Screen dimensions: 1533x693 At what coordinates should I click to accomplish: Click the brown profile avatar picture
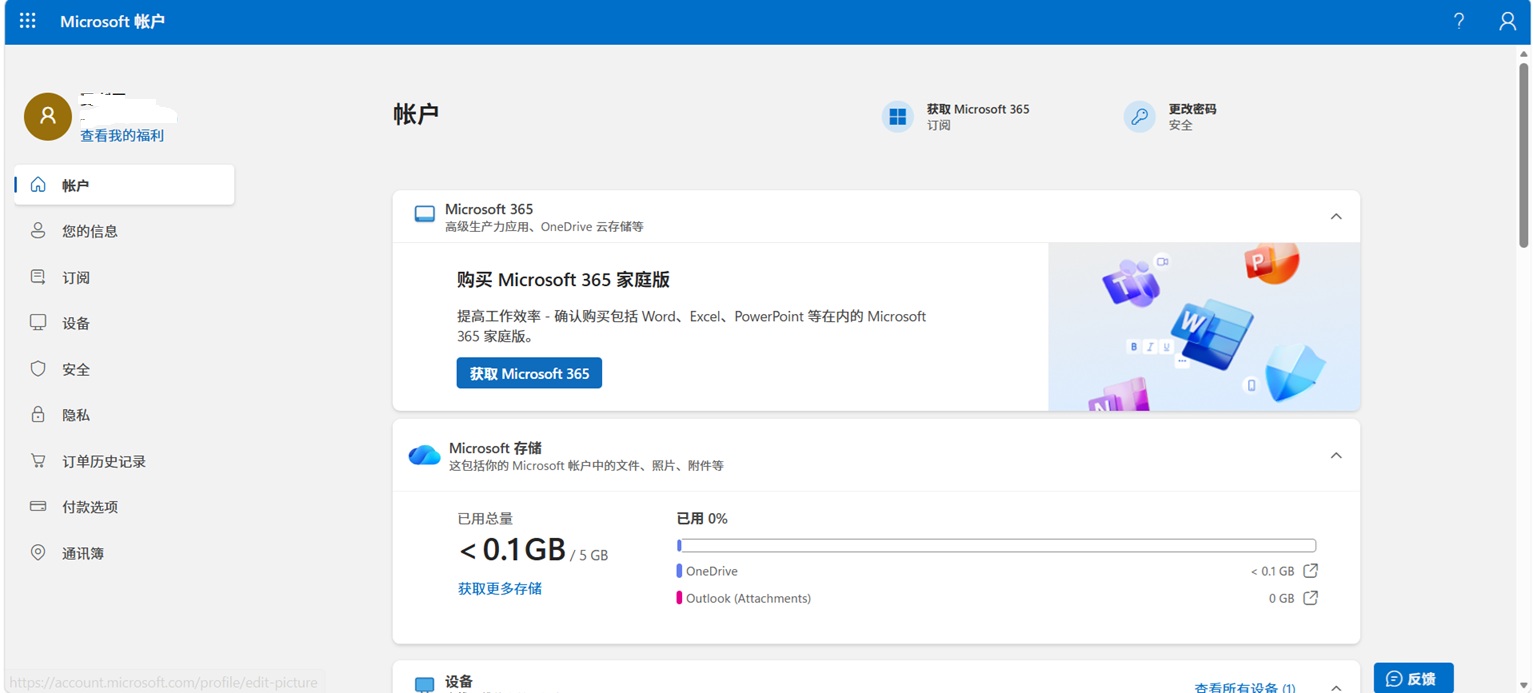(x=48, y=116)
